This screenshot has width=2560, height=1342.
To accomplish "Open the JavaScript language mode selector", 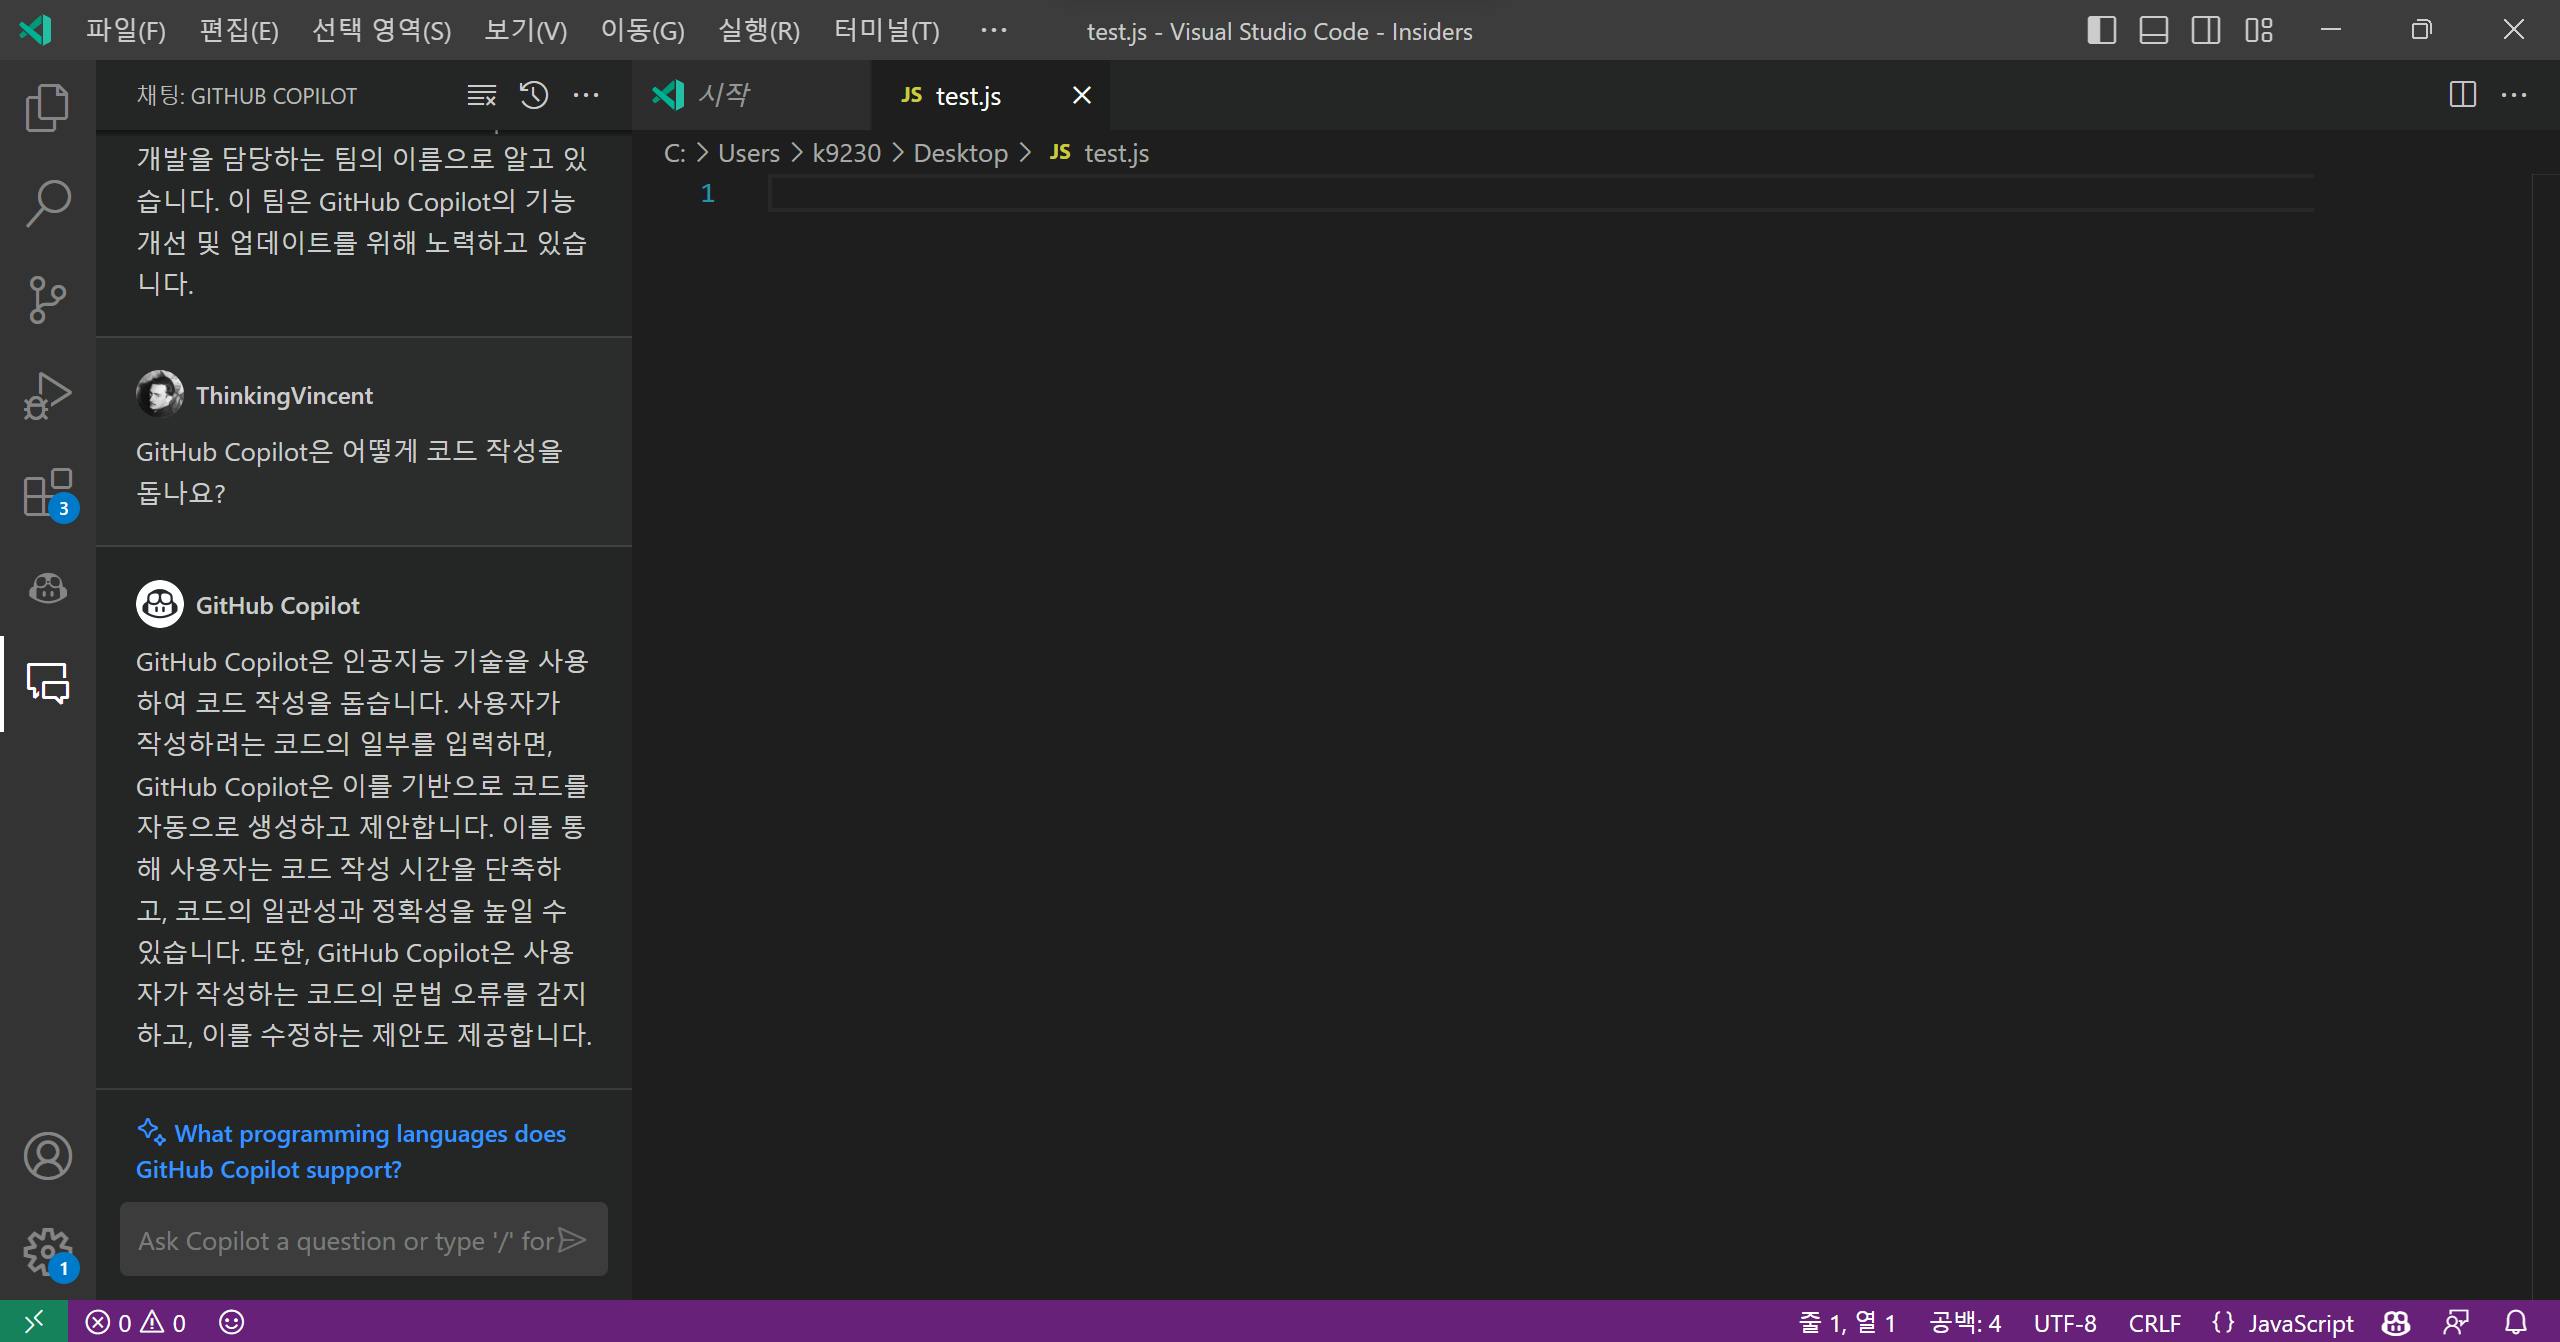I will tap(2300, 1323).
